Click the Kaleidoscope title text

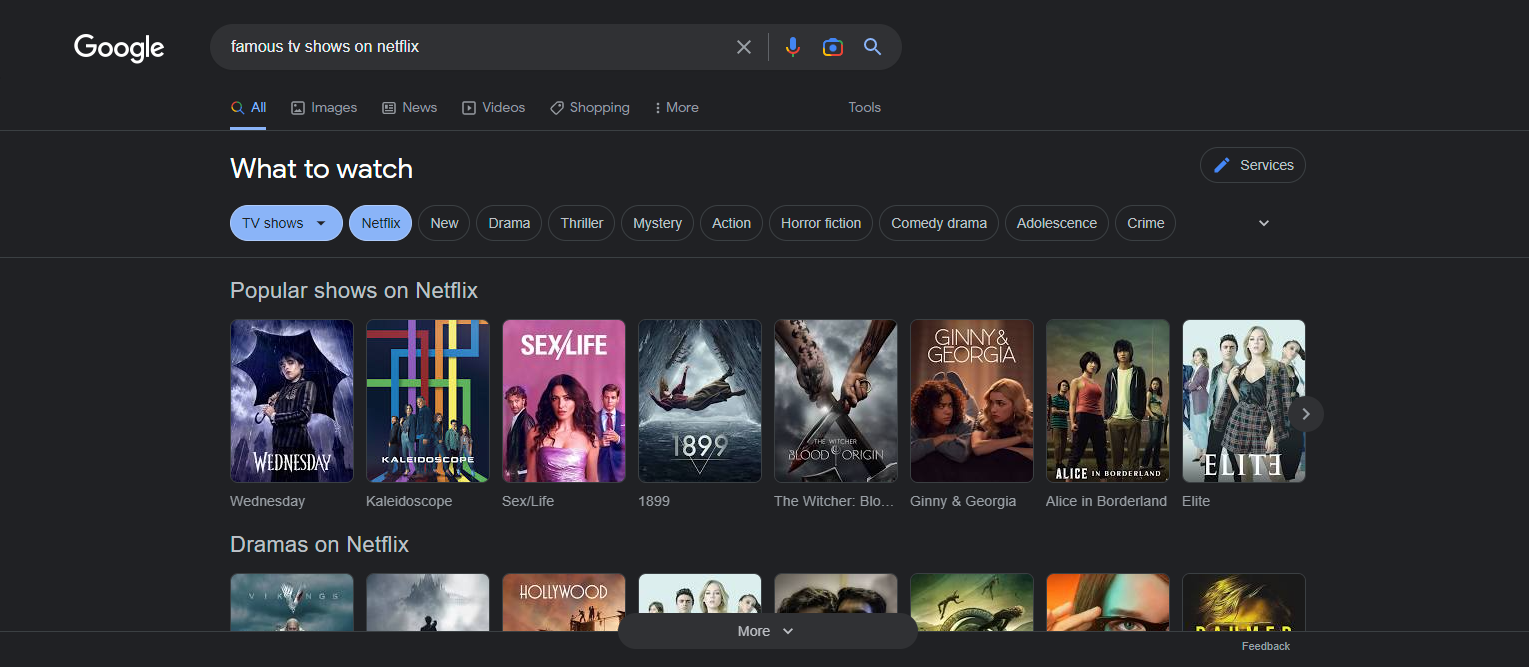point(409,501)
